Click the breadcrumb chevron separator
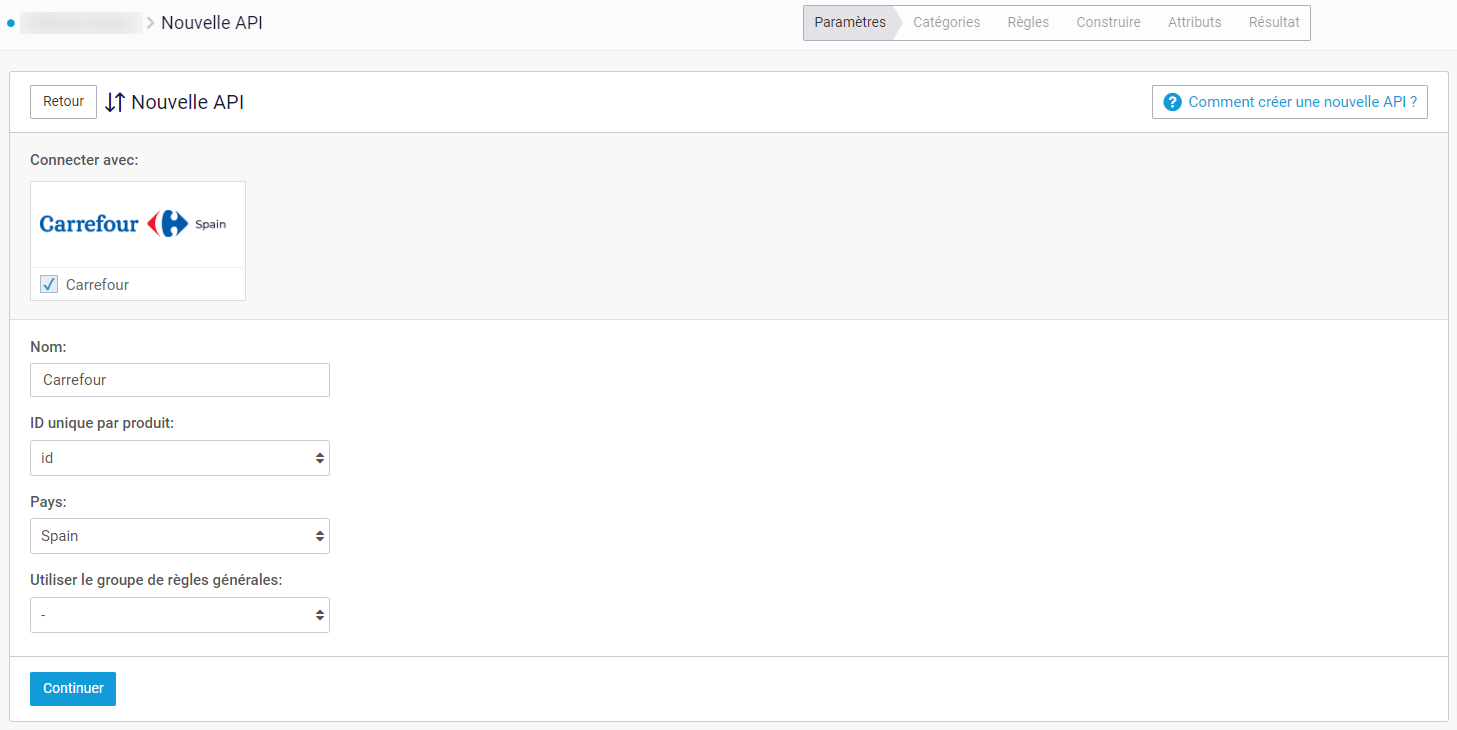The image size is (1457, 730). (151, 22)
